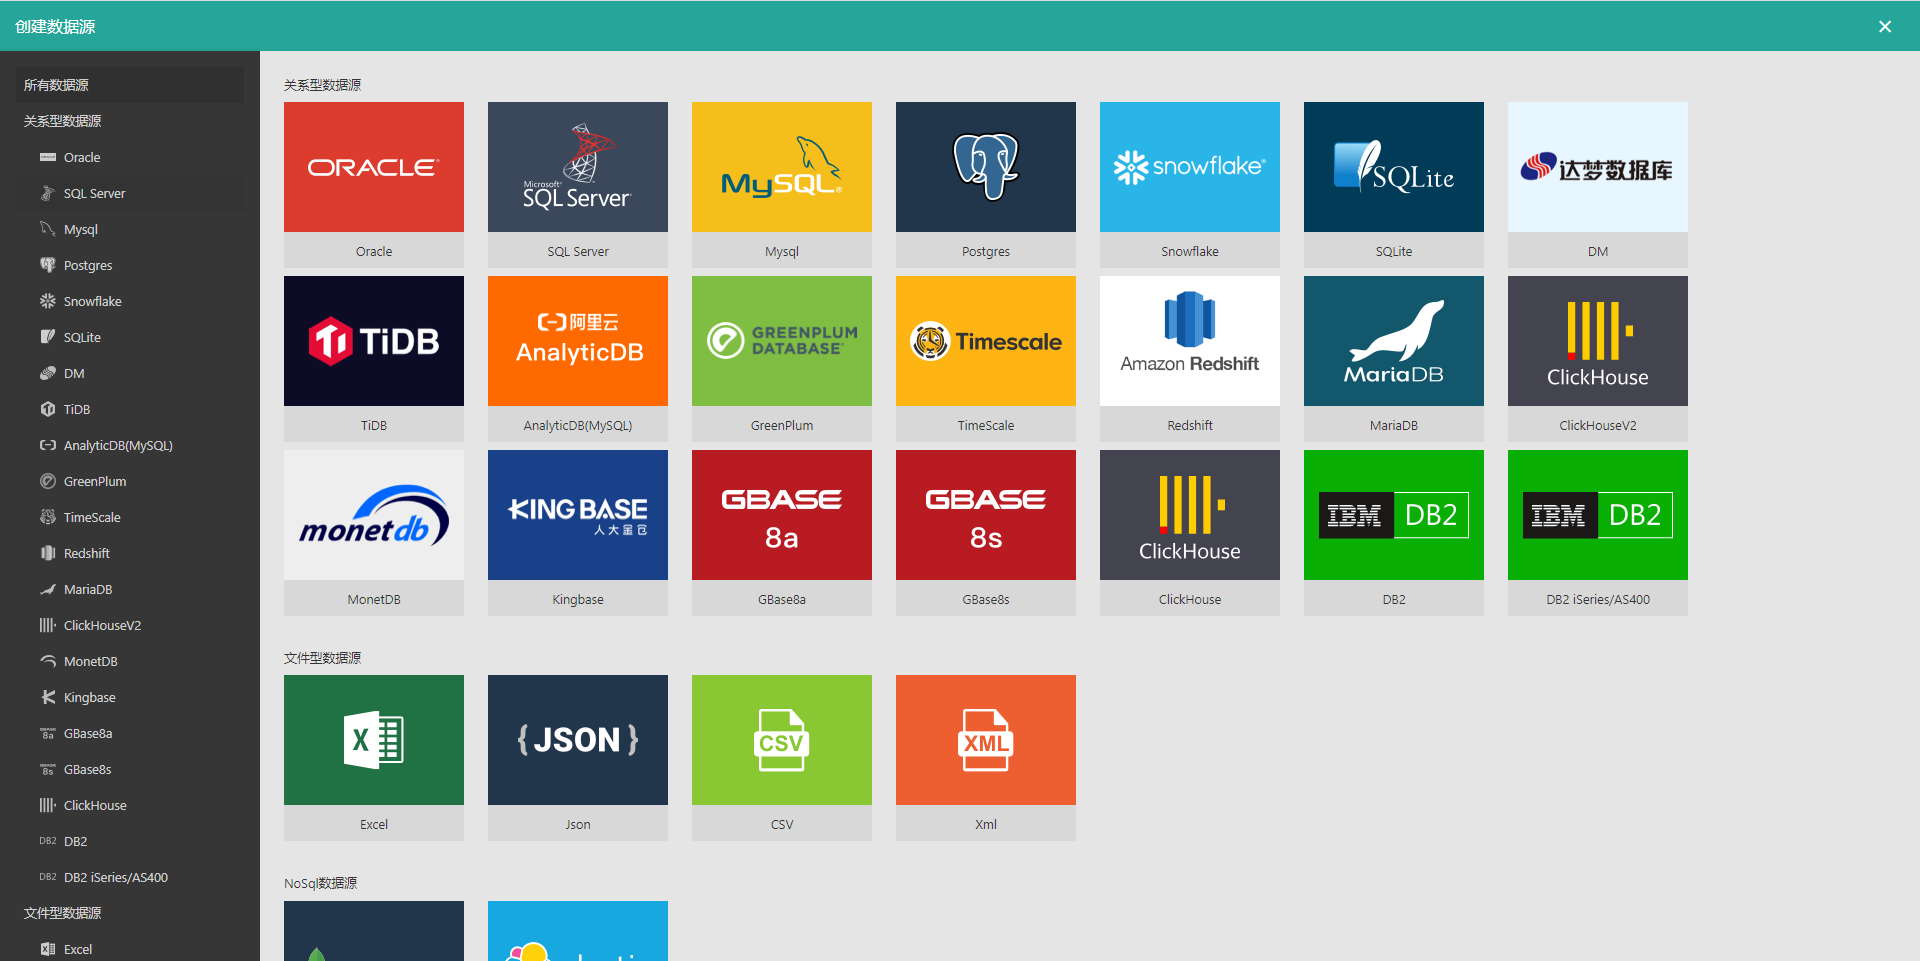Select DM in the sidebar list

[130, 373]
